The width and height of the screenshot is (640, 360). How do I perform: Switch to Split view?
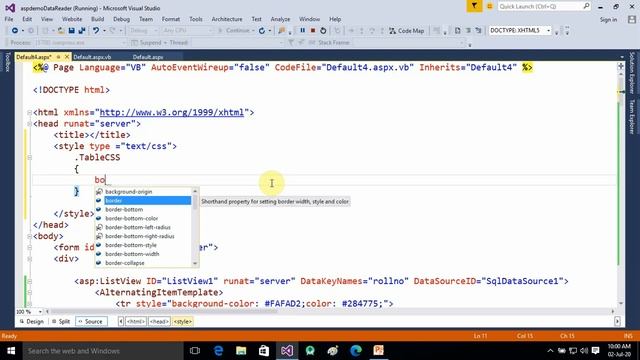pos(61,322)
